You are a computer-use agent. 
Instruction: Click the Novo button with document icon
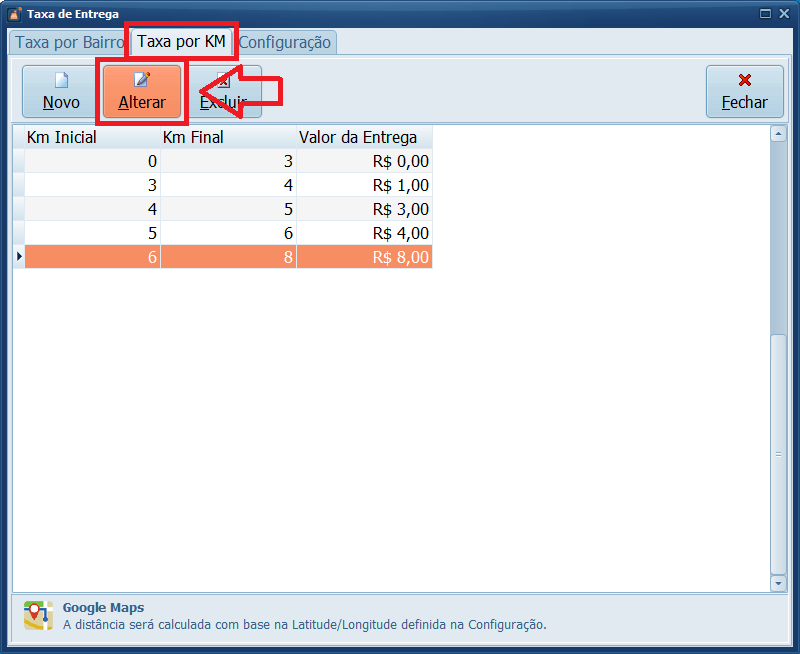pos(61,92)
